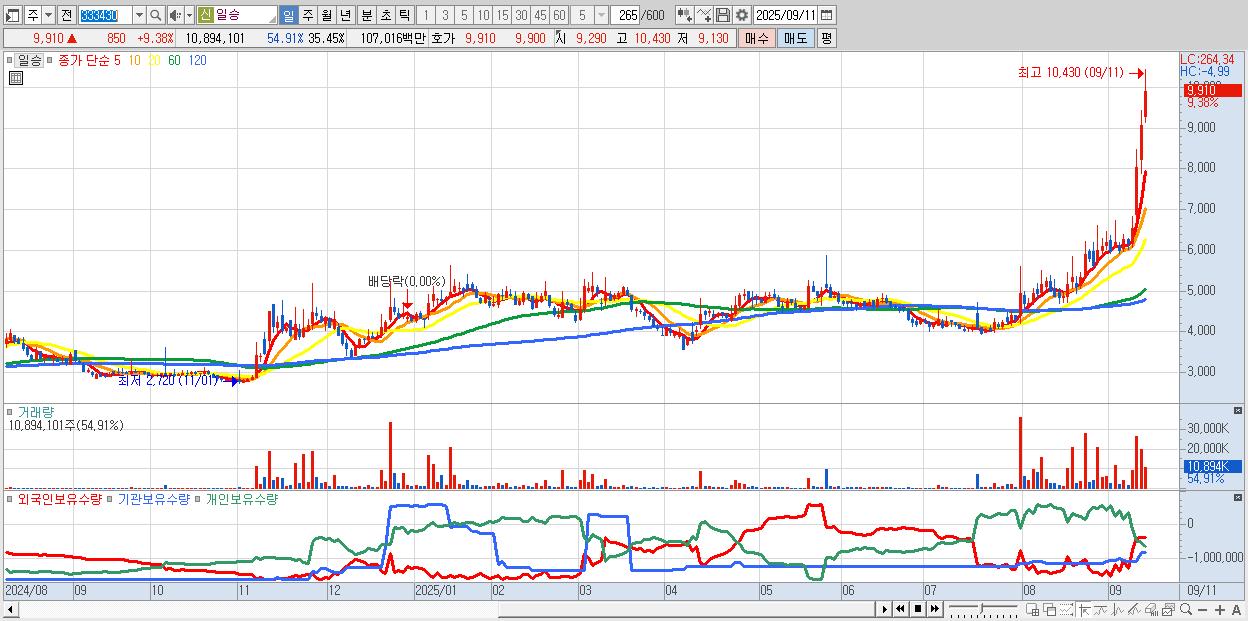
Task: Click the speaker sound icon in top toolbar
Action: coord(175,15)
